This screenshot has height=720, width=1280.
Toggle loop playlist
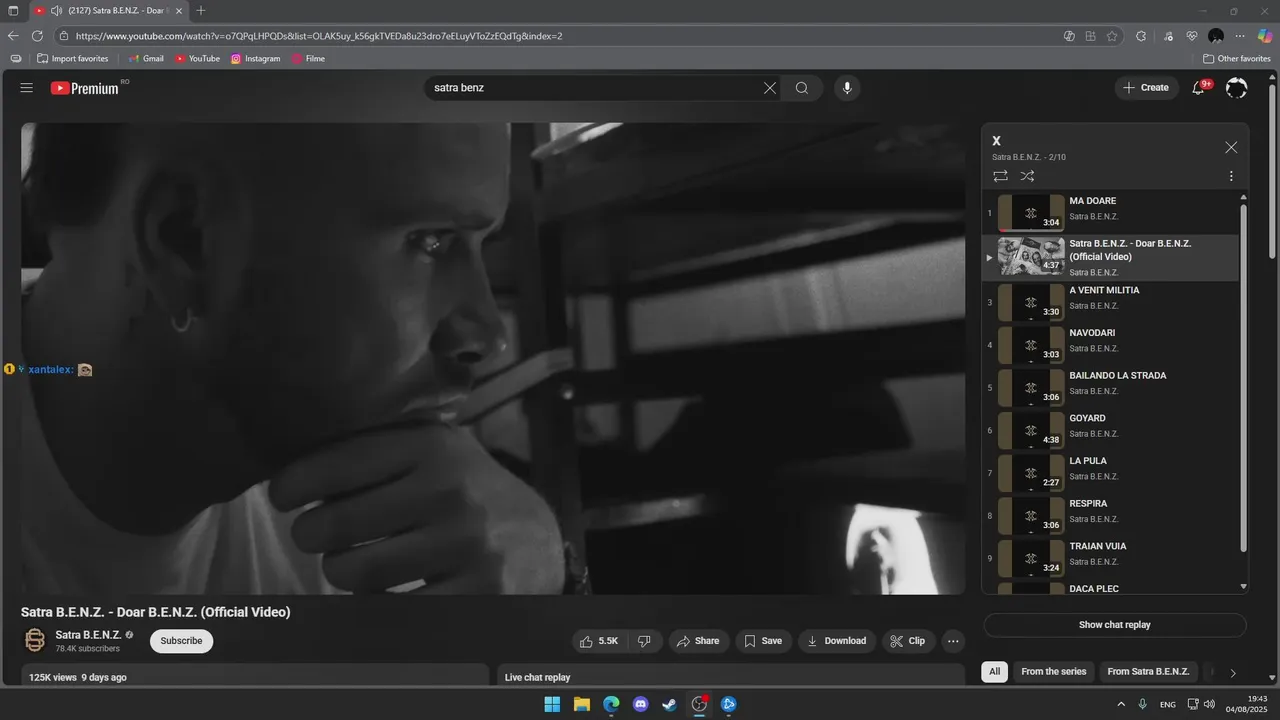click(1000, 176)
